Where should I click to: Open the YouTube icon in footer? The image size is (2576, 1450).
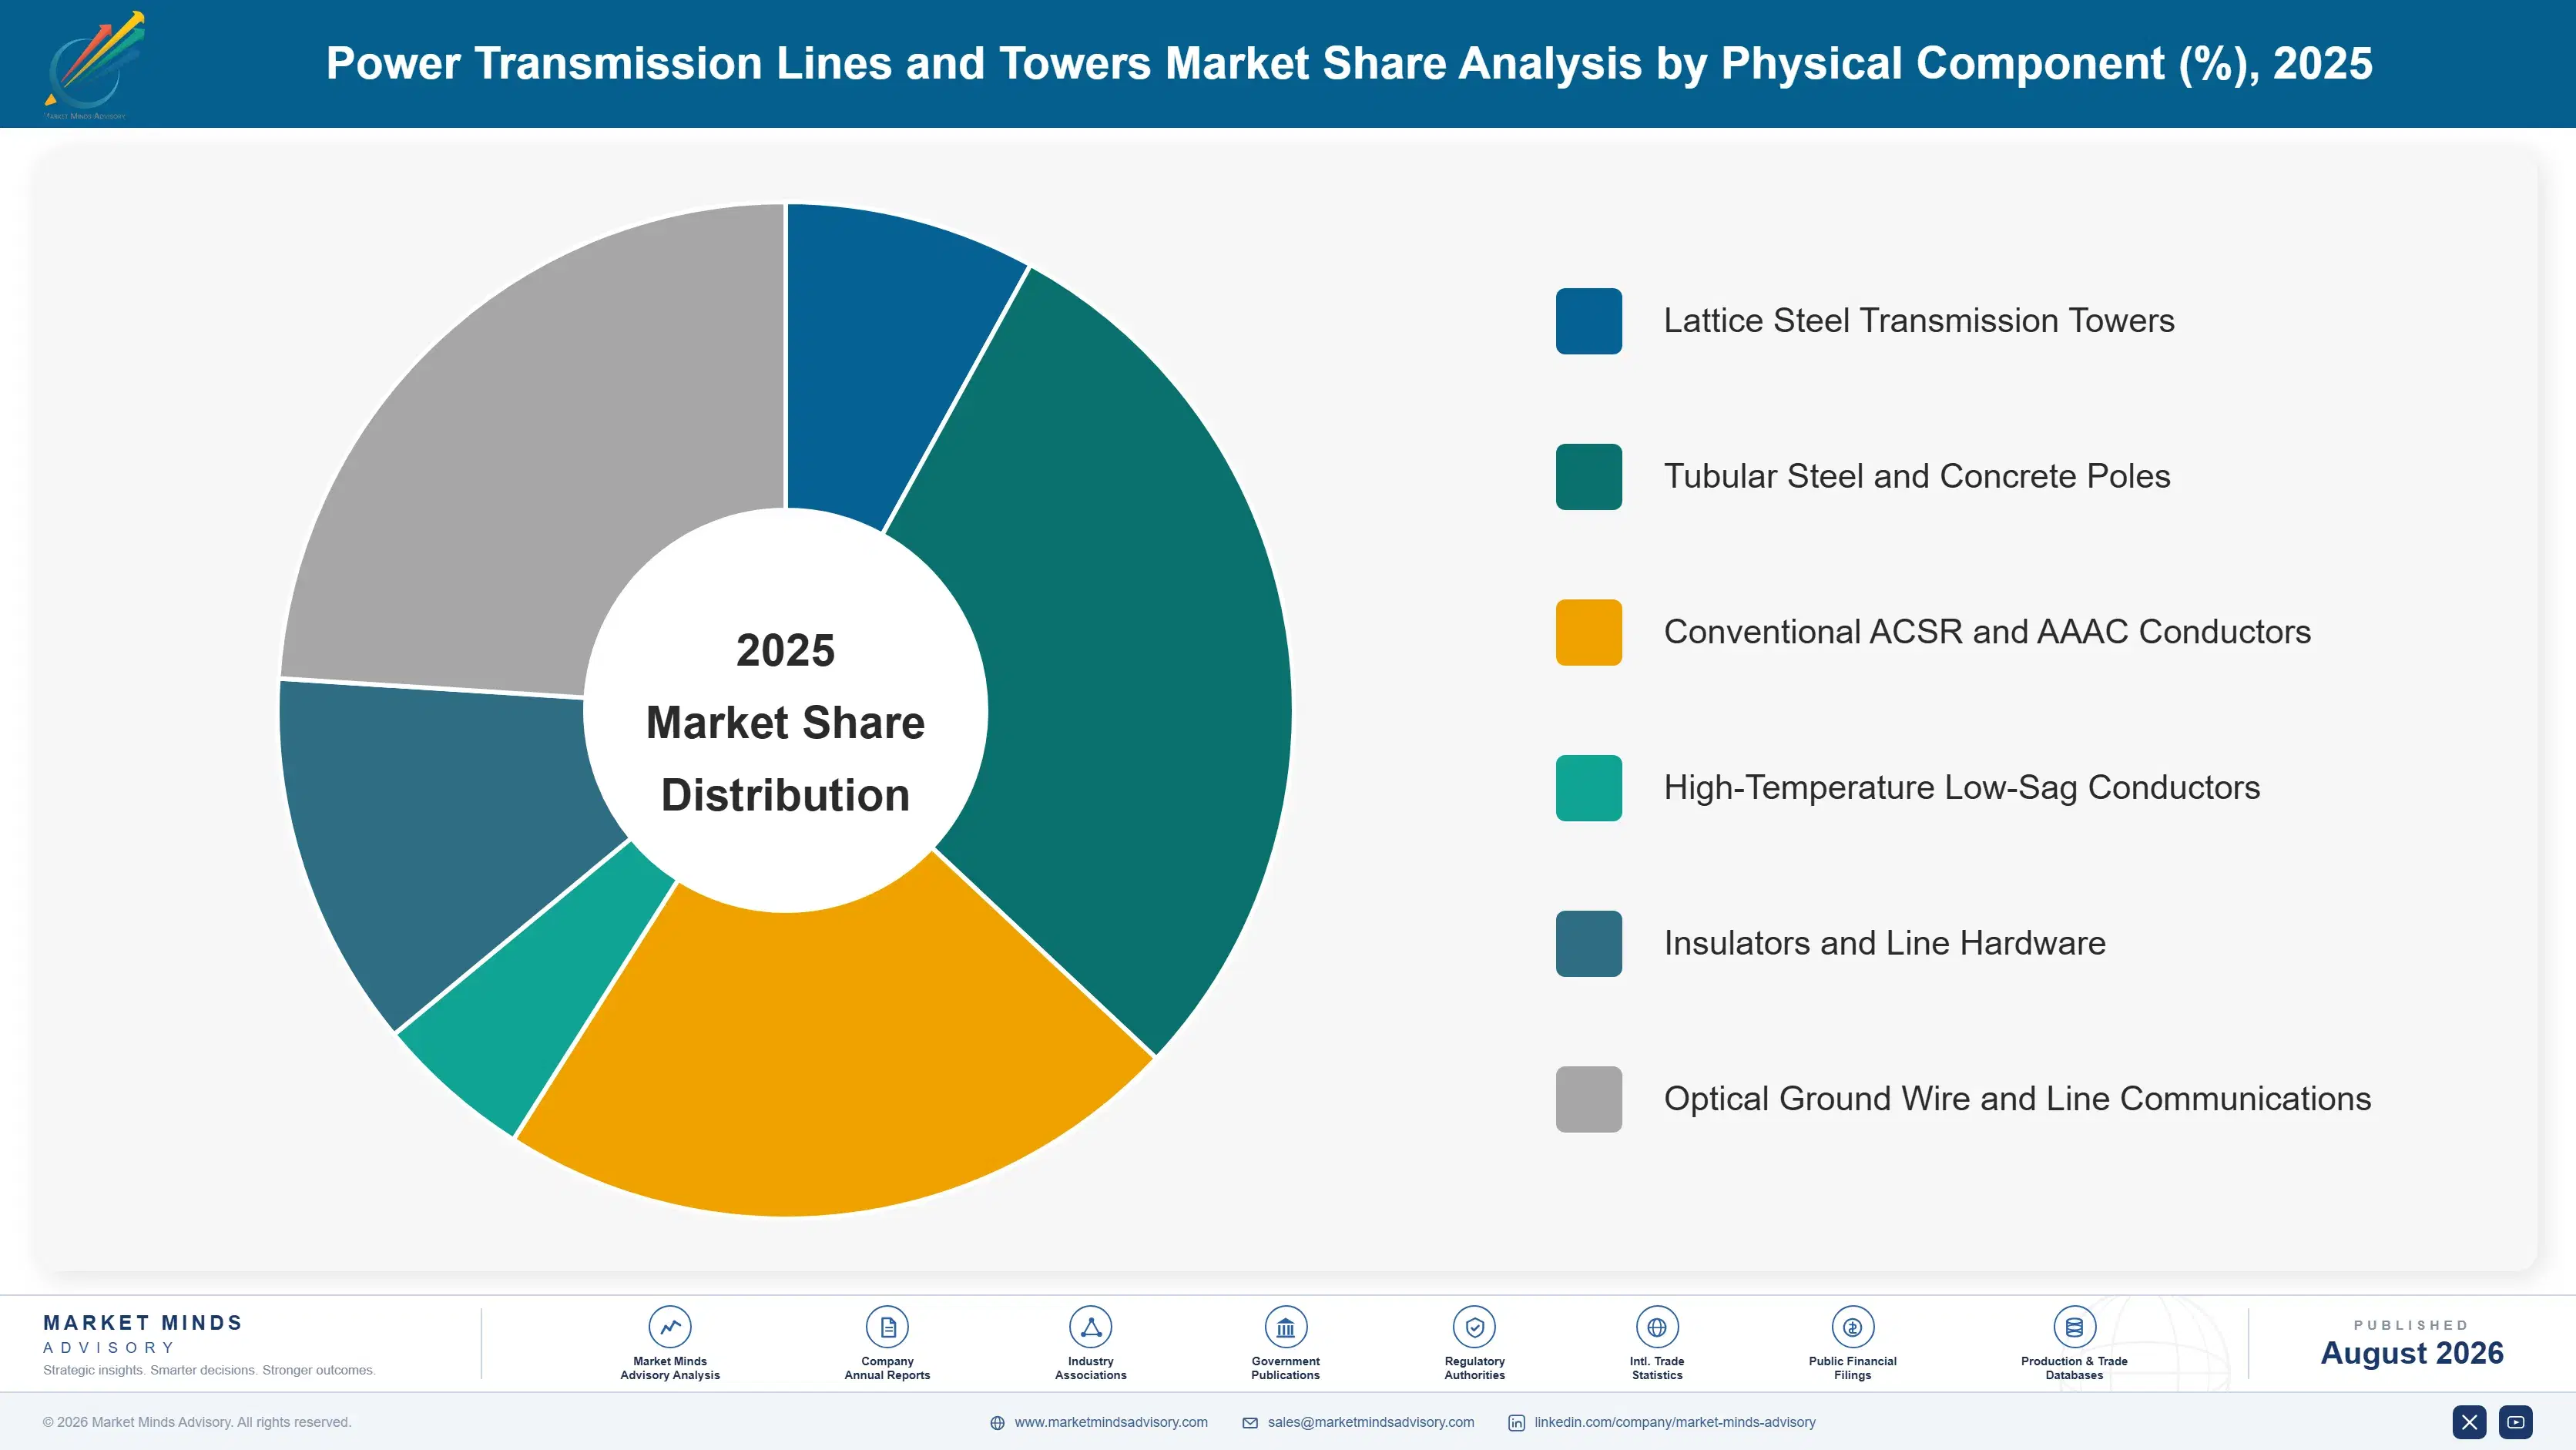2516,1422
